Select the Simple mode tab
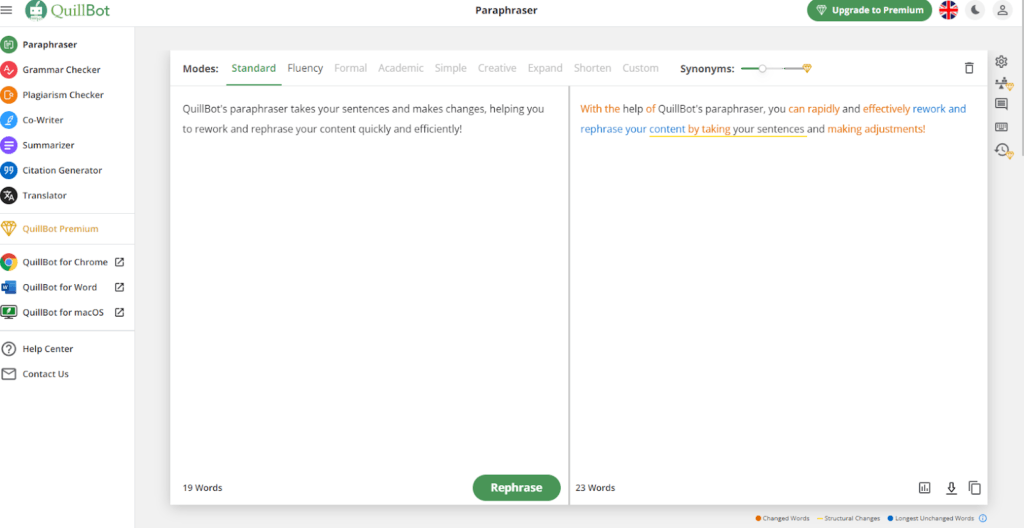This screenshot has width=1024, height=528. click(451, 68)
